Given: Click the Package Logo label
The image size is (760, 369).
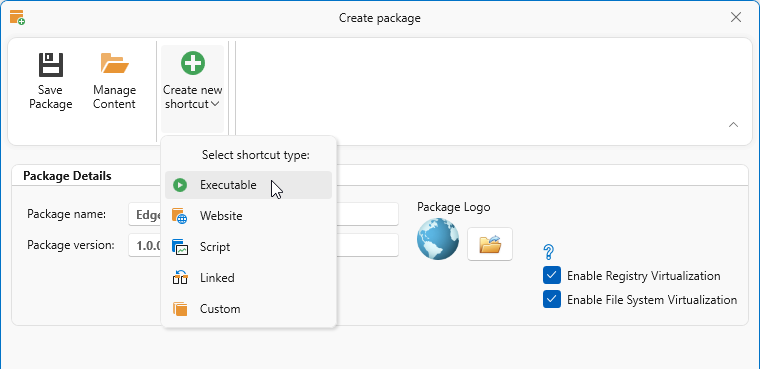Looking at the screenshot, I should (x=454, y=207).
